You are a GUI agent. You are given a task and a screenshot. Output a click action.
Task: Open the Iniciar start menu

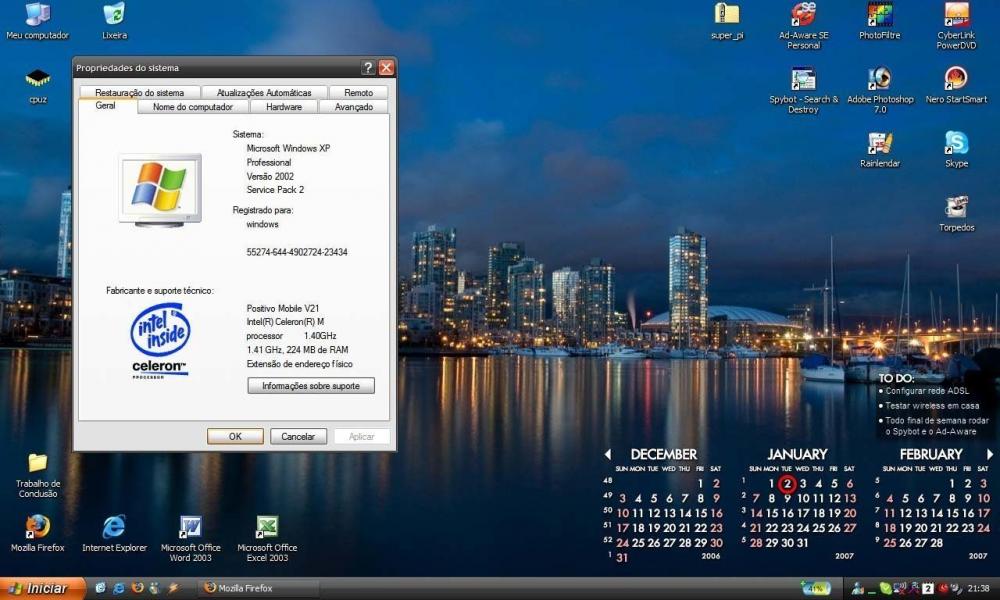[x=38, y=588]
